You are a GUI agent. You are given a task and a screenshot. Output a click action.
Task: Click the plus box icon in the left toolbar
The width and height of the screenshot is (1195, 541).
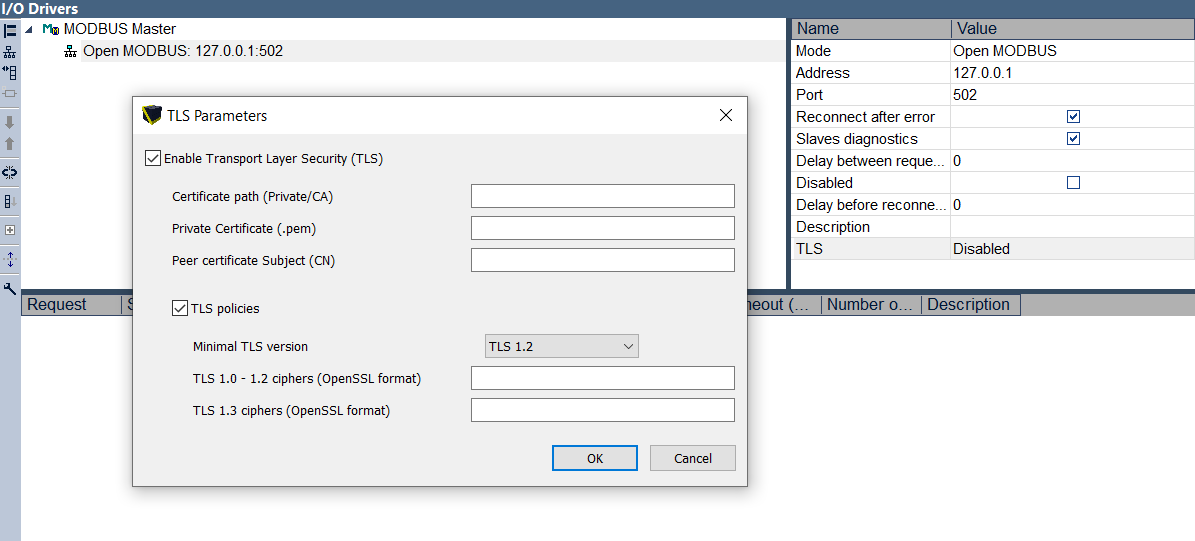tap(10, 230)
